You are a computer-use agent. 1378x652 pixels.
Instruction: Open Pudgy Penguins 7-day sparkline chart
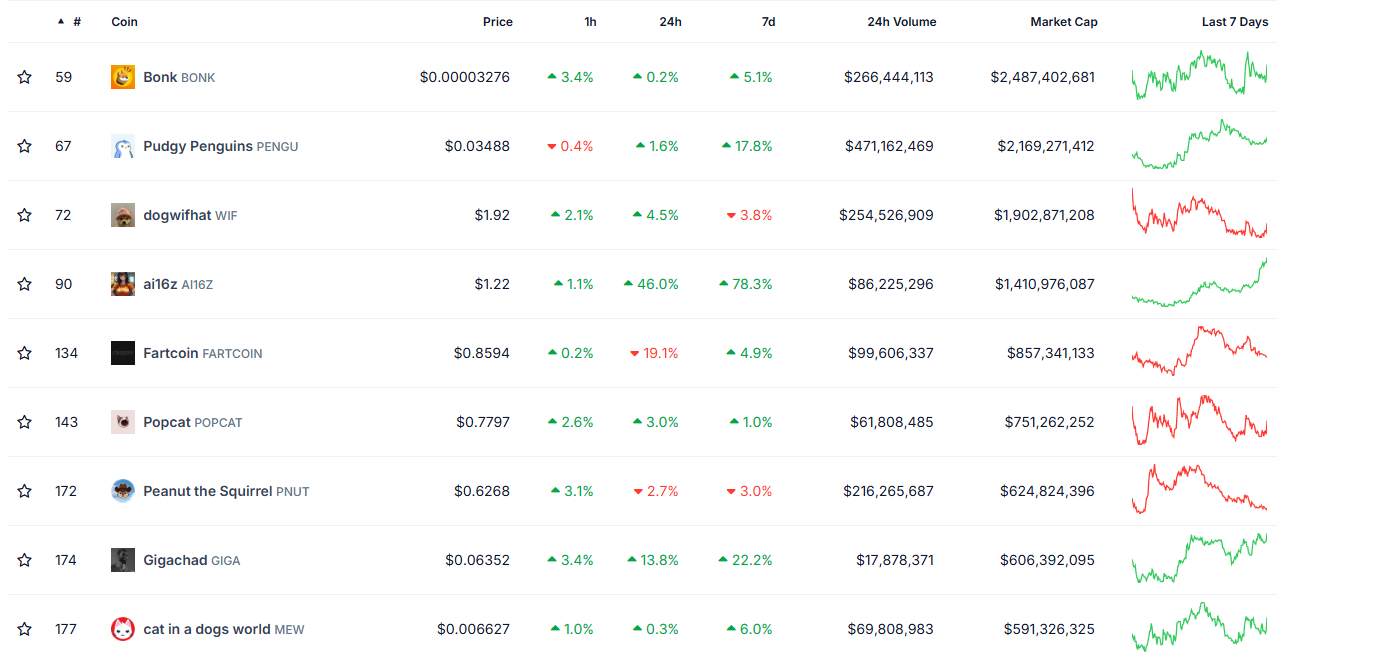1200,145
